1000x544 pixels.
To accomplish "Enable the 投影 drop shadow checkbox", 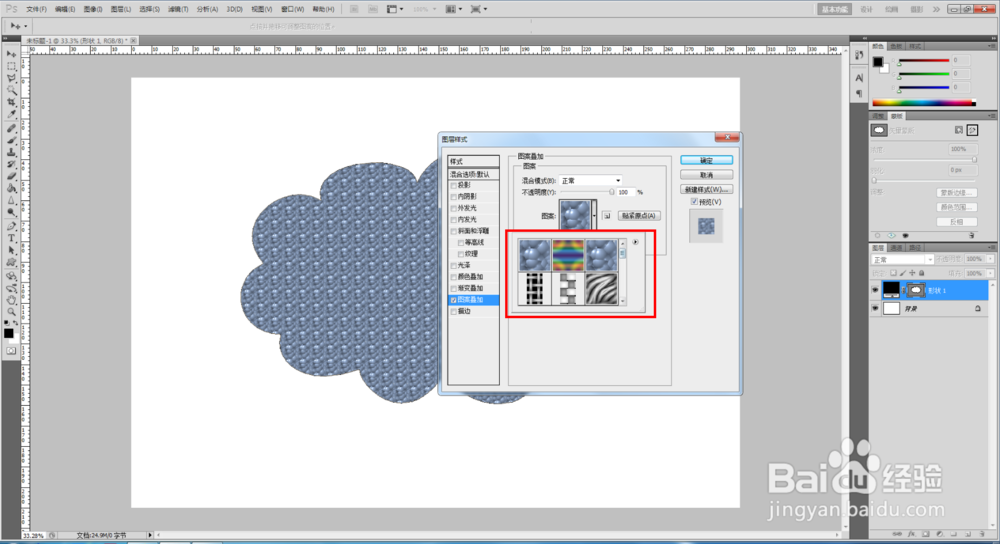I will click(x=453, y=186).
